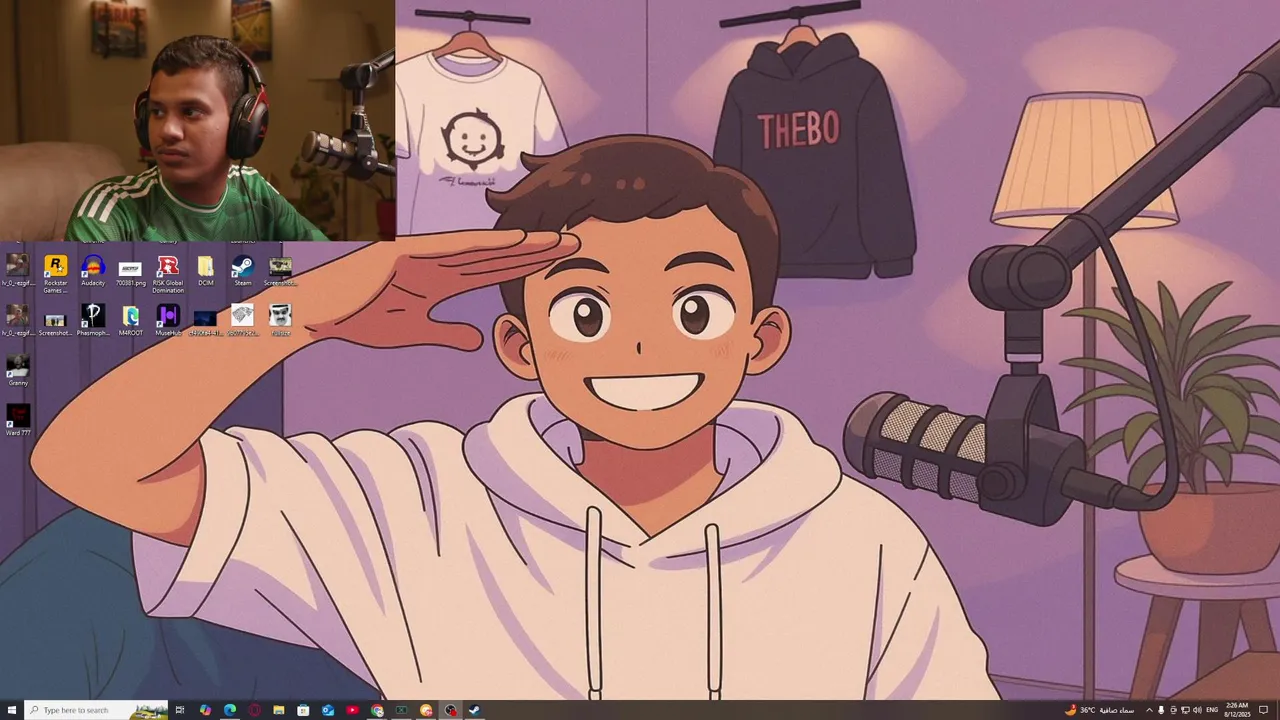Open the 36°C weather widget
This screenshot has width=1280, height=720.
click(x=1100, y=710)
